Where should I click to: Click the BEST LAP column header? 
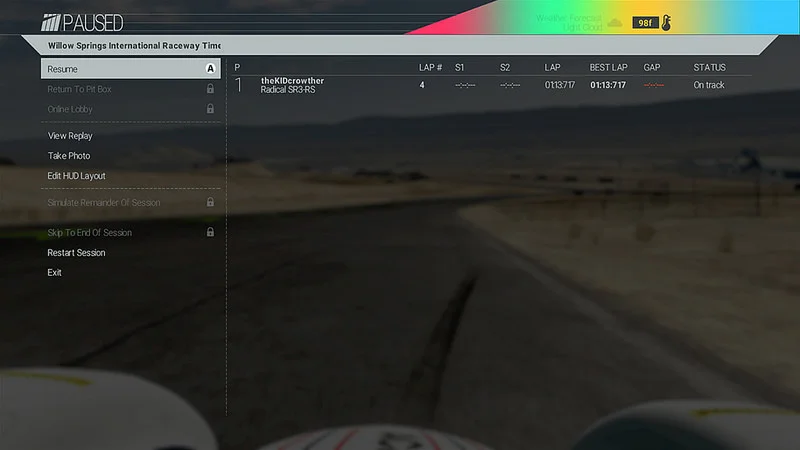(608, 67)
